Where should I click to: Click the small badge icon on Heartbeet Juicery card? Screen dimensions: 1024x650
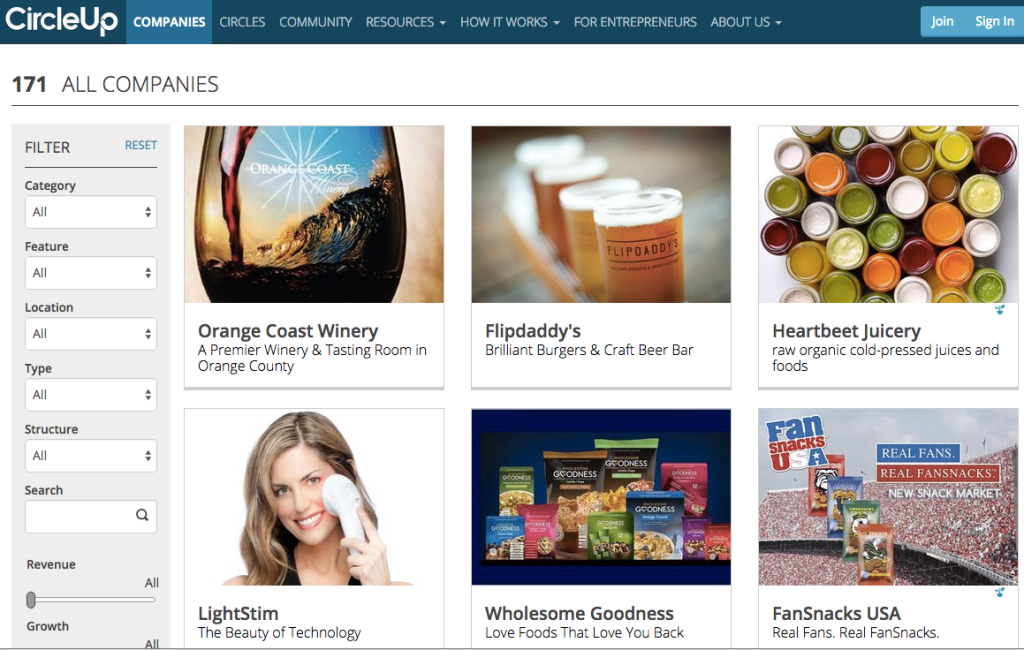pyautogui.click(x=999, y=310)
